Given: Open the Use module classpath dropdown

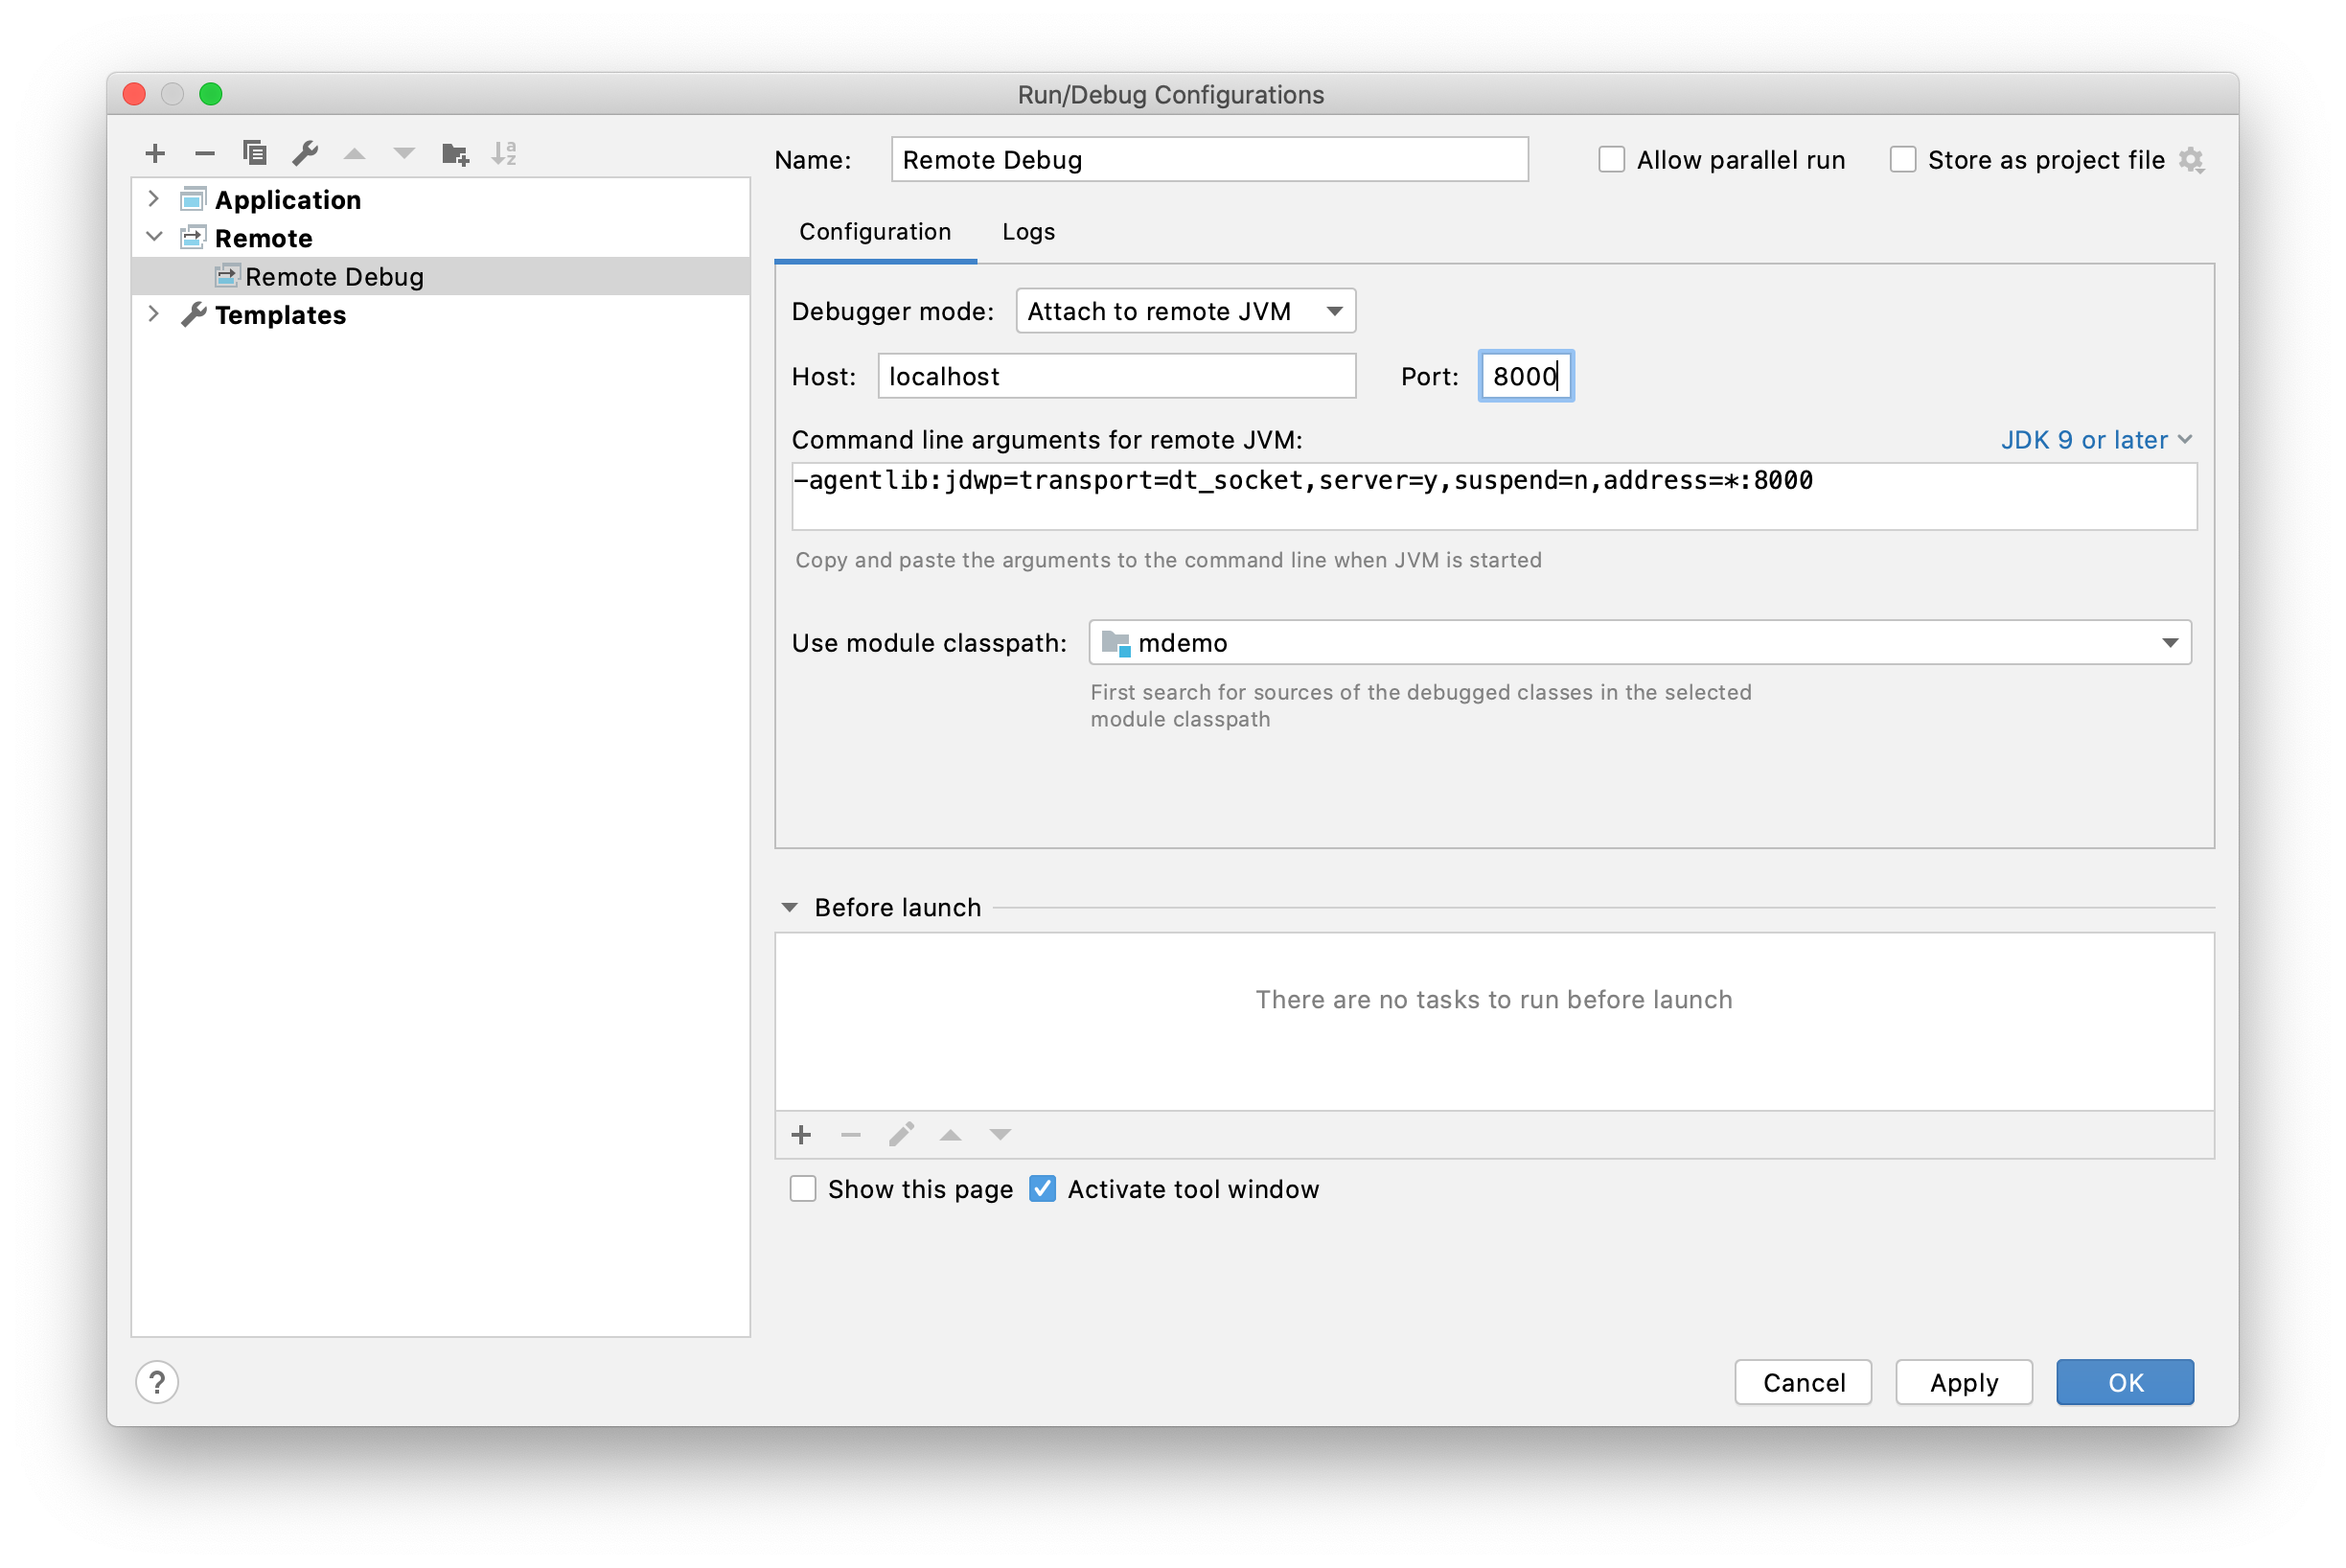Looking at the screenshot, I should (x=1639, y=643).
